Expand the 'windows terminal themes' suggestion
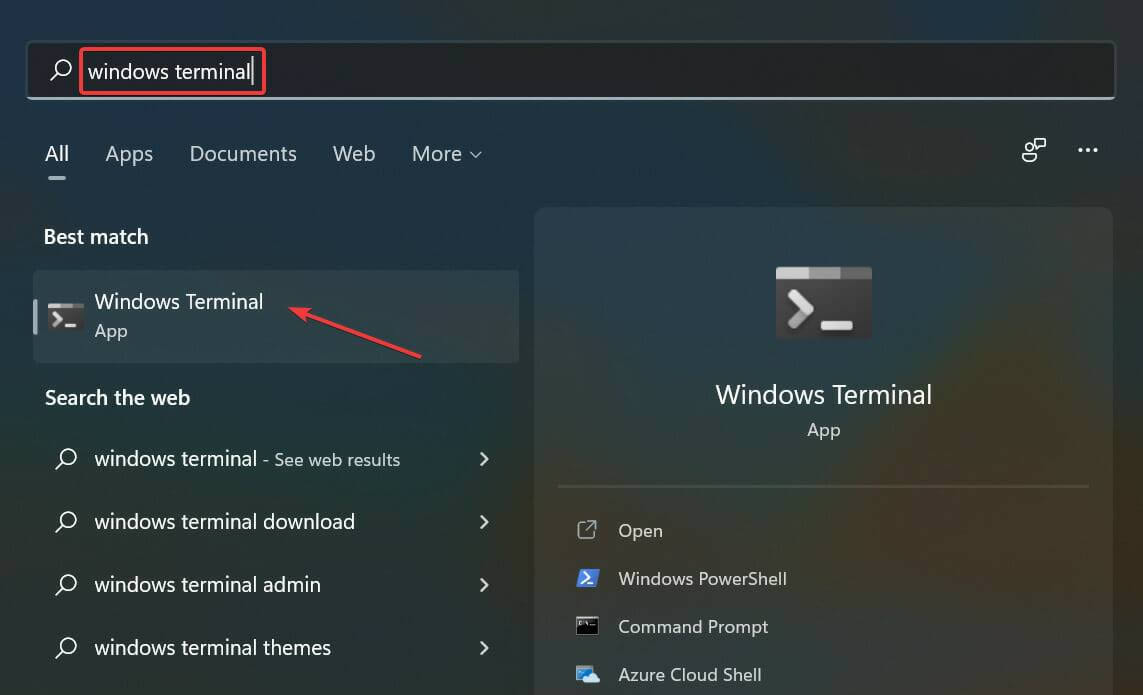 484,647
